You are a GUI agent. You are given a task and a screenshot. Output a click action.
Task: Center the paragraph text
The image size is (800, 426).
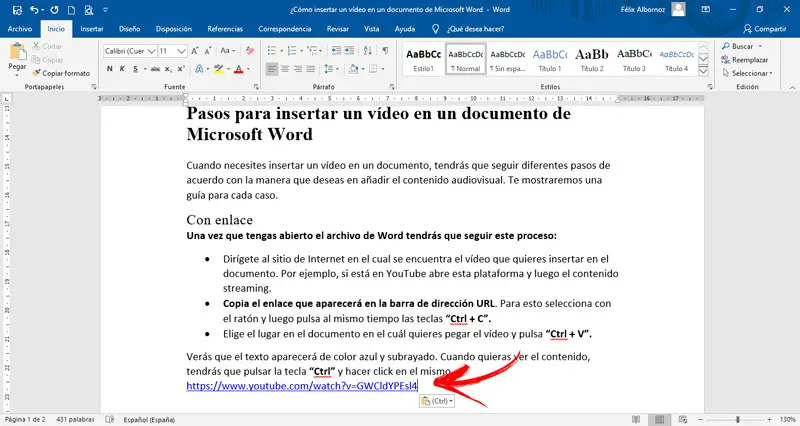click(285, 68)
